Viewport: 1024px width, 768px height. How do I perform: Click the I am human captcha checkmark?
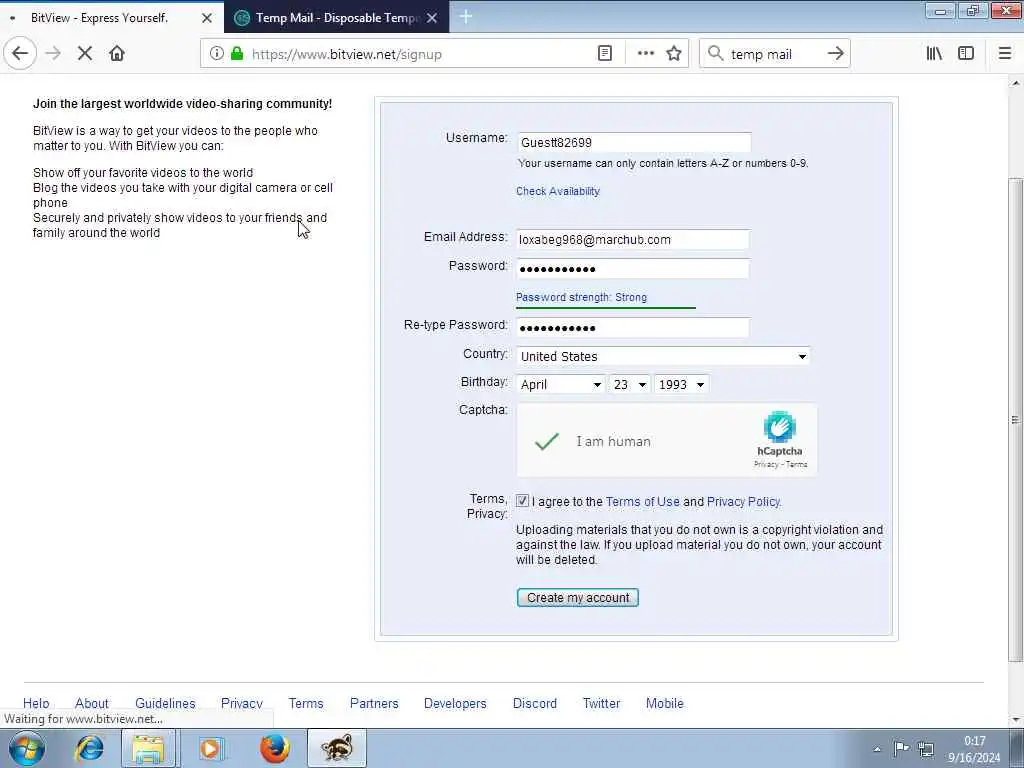547,441
